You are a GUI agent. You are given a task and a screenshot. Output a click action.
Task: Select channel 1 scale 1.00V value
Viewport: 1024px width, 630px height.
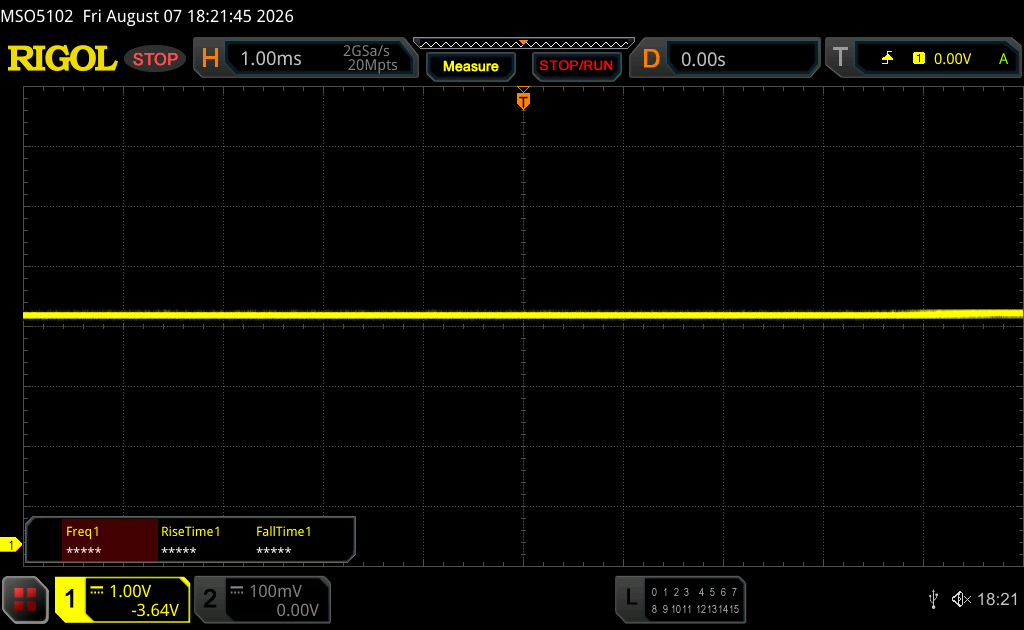(130, 591)
